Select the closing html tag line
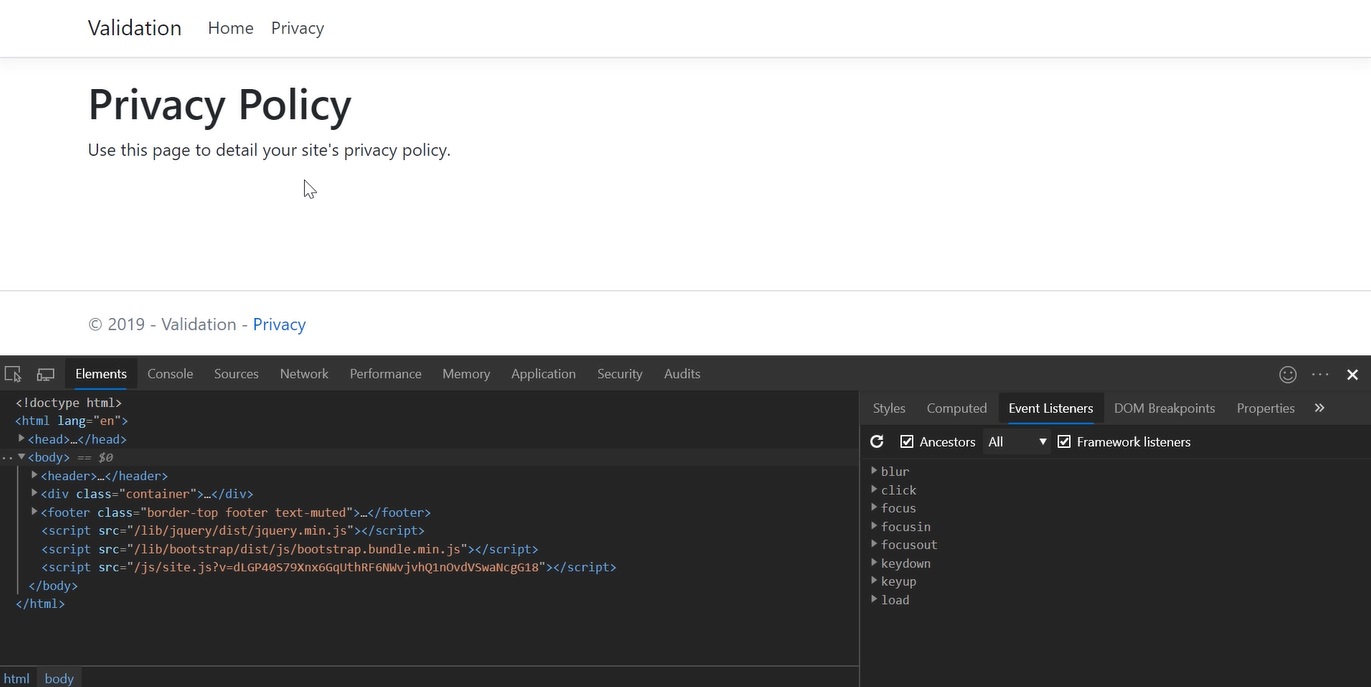1371x687 pixels. [40, 604]
